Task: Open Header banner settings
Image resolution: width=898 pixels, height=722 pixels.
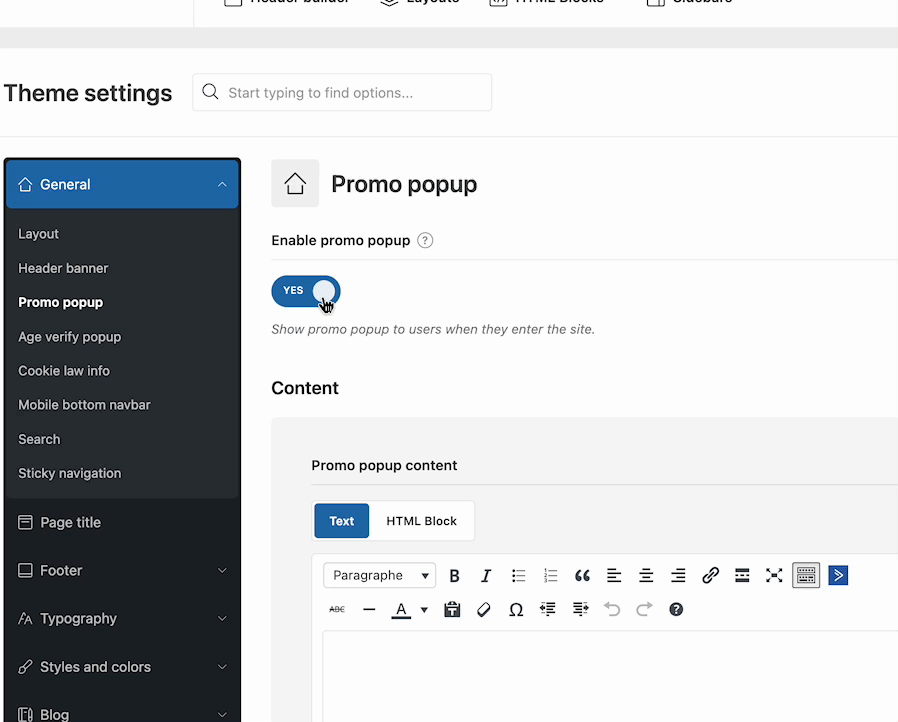Action: [x=63, y=268]
